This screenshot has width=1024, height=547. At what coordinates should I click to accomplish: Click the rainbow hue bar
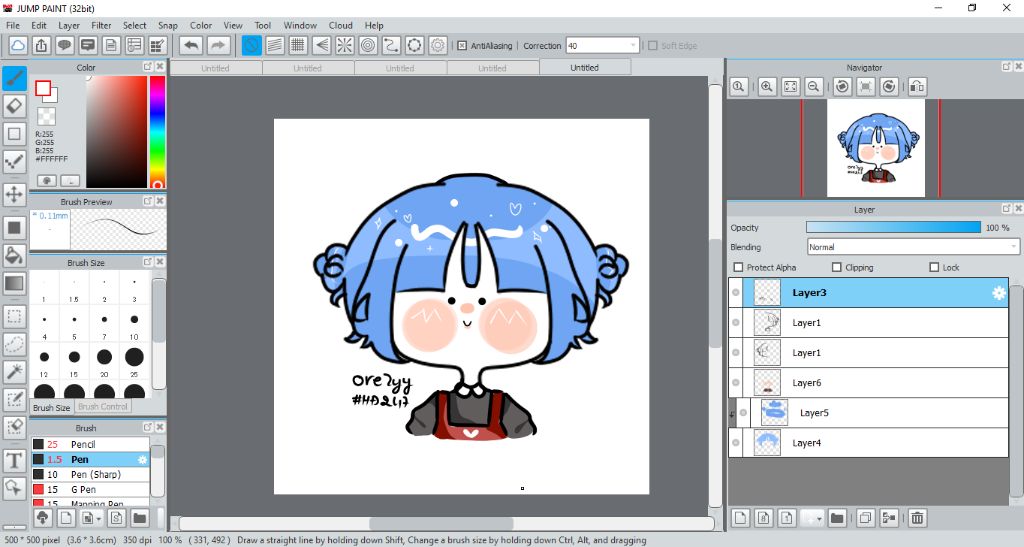point(157,131)
